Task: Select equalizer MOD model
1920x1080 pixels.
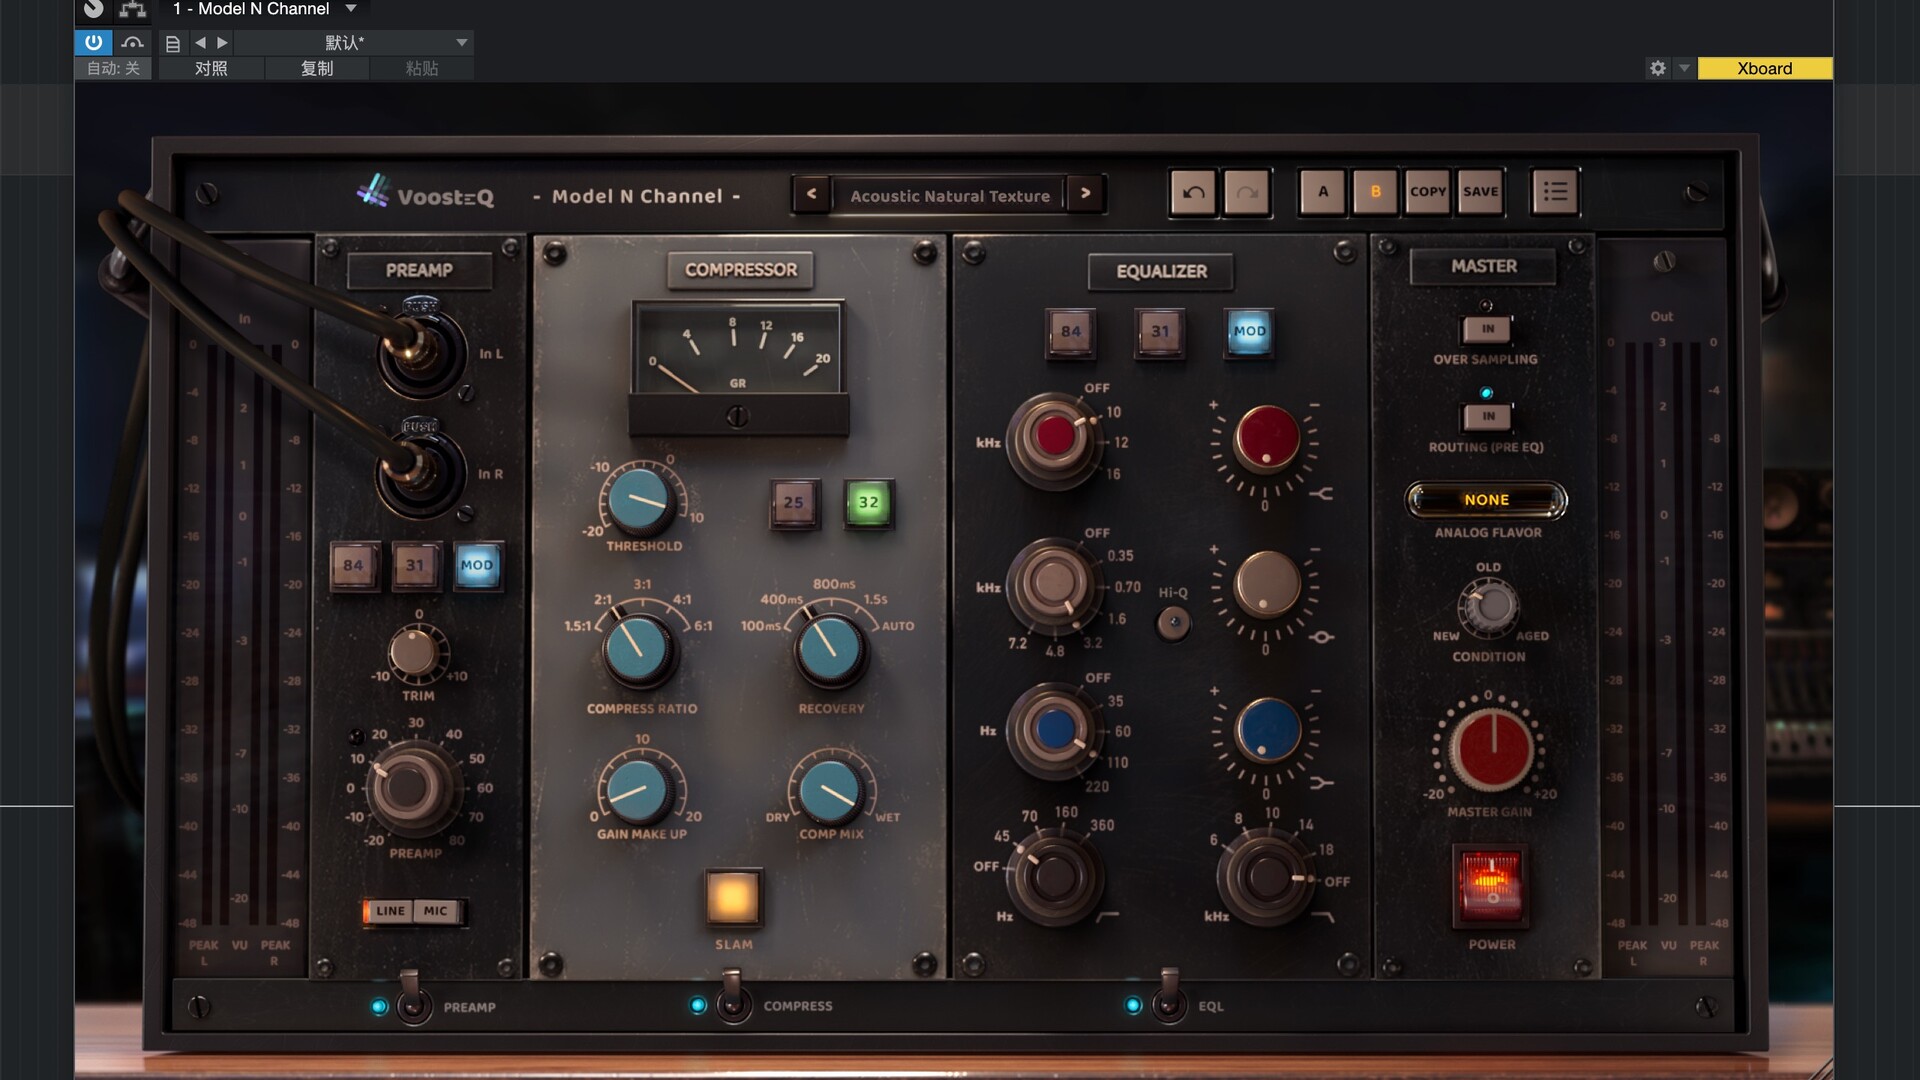Action: (1249, 332)
